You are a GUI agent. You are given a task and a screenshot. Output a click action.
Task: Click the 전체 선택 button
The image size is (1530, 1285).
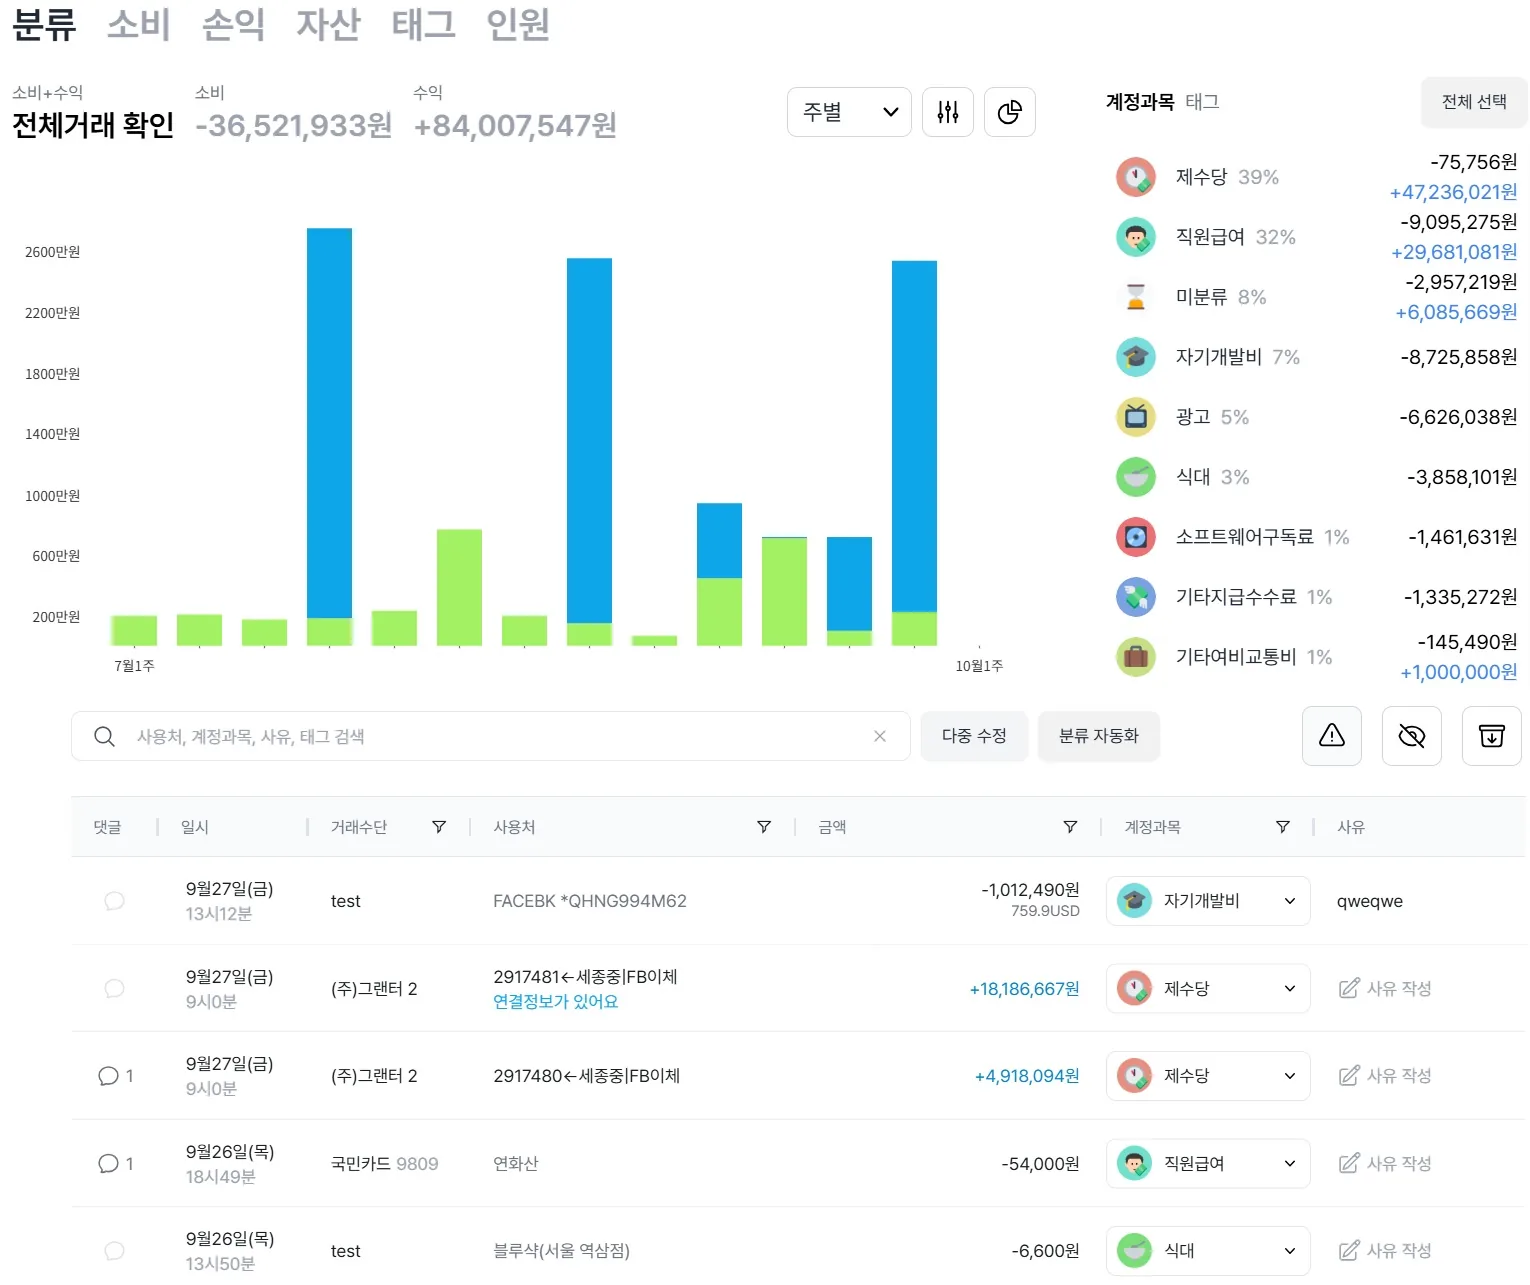click(1474, 102)
